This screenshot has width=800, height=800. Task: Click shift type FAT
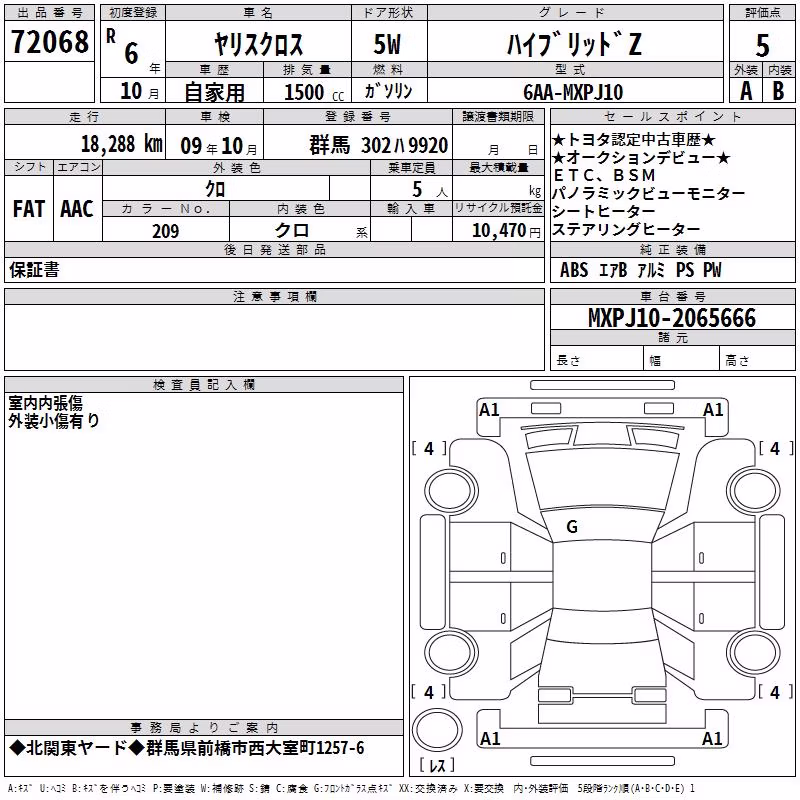pyautogui.click(x=29, y=209)
